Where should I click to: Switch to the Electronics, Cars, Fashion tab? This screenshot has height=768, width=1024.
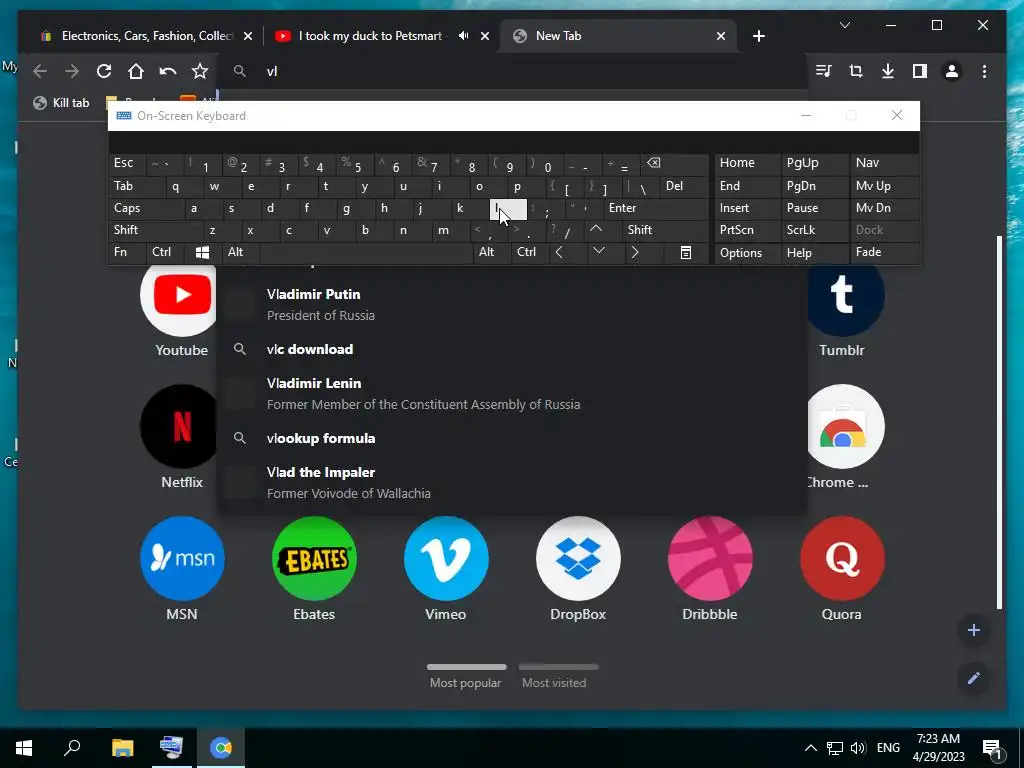(146, 36)
